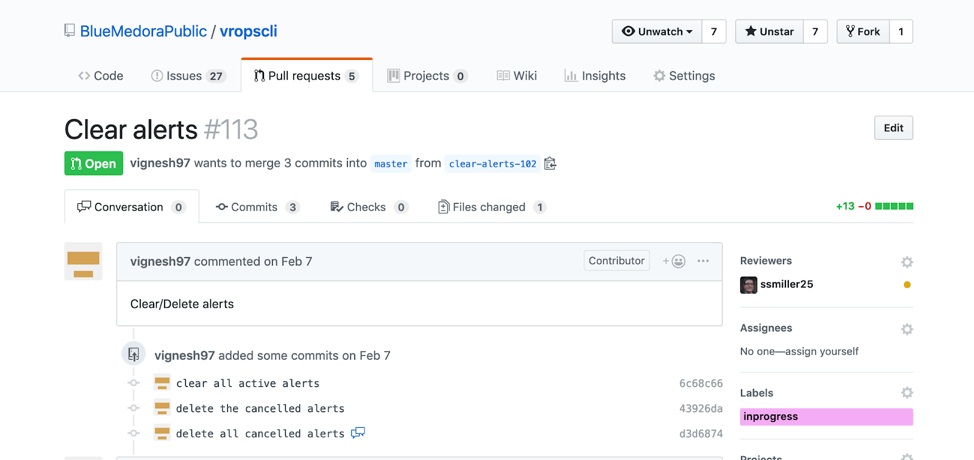974x460 pixels.
Task: Click 'assign yourself' link
Action: [822, 351]
